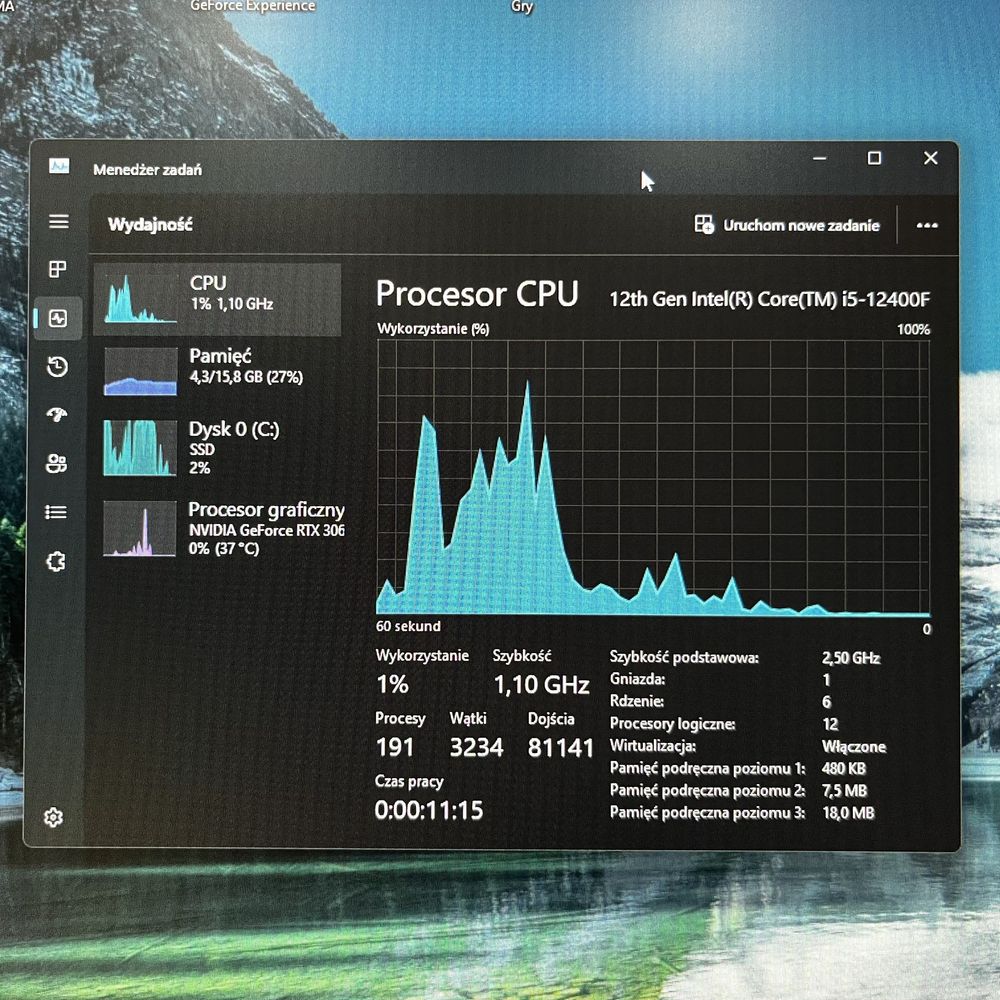Select the CPU performance entry
Image resolution: width=1000 pixels, height=1000 pixels.
coord(217,300)
